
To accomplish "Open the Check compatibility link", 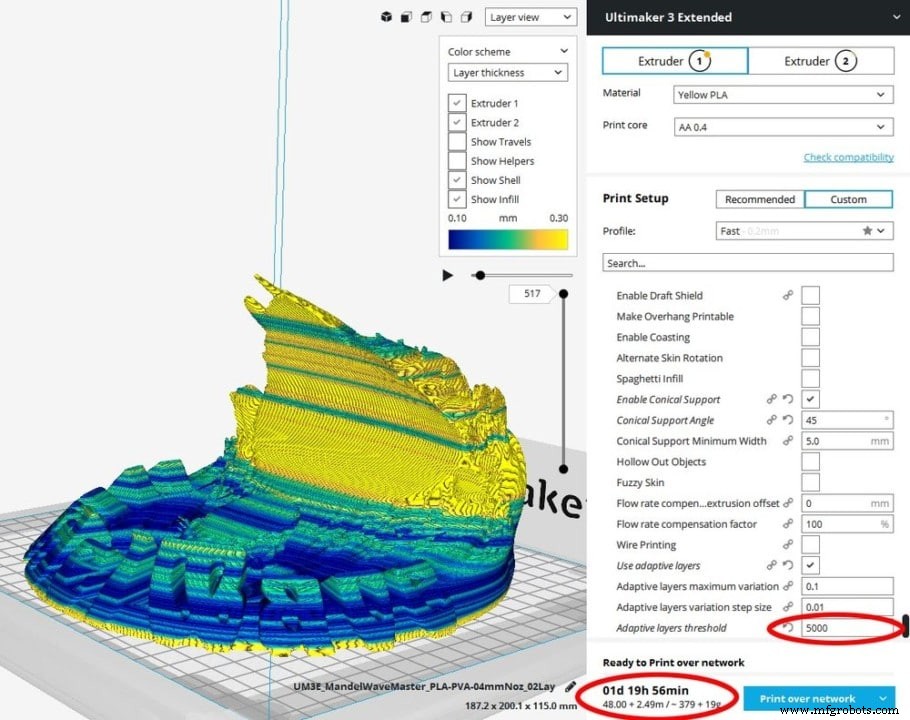I will (x=848, y=157).
